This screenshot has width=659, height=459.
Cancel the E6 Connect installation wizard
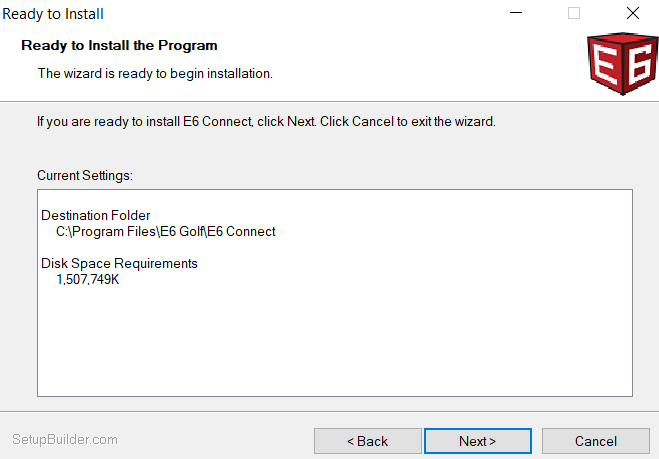pos(595,441)
